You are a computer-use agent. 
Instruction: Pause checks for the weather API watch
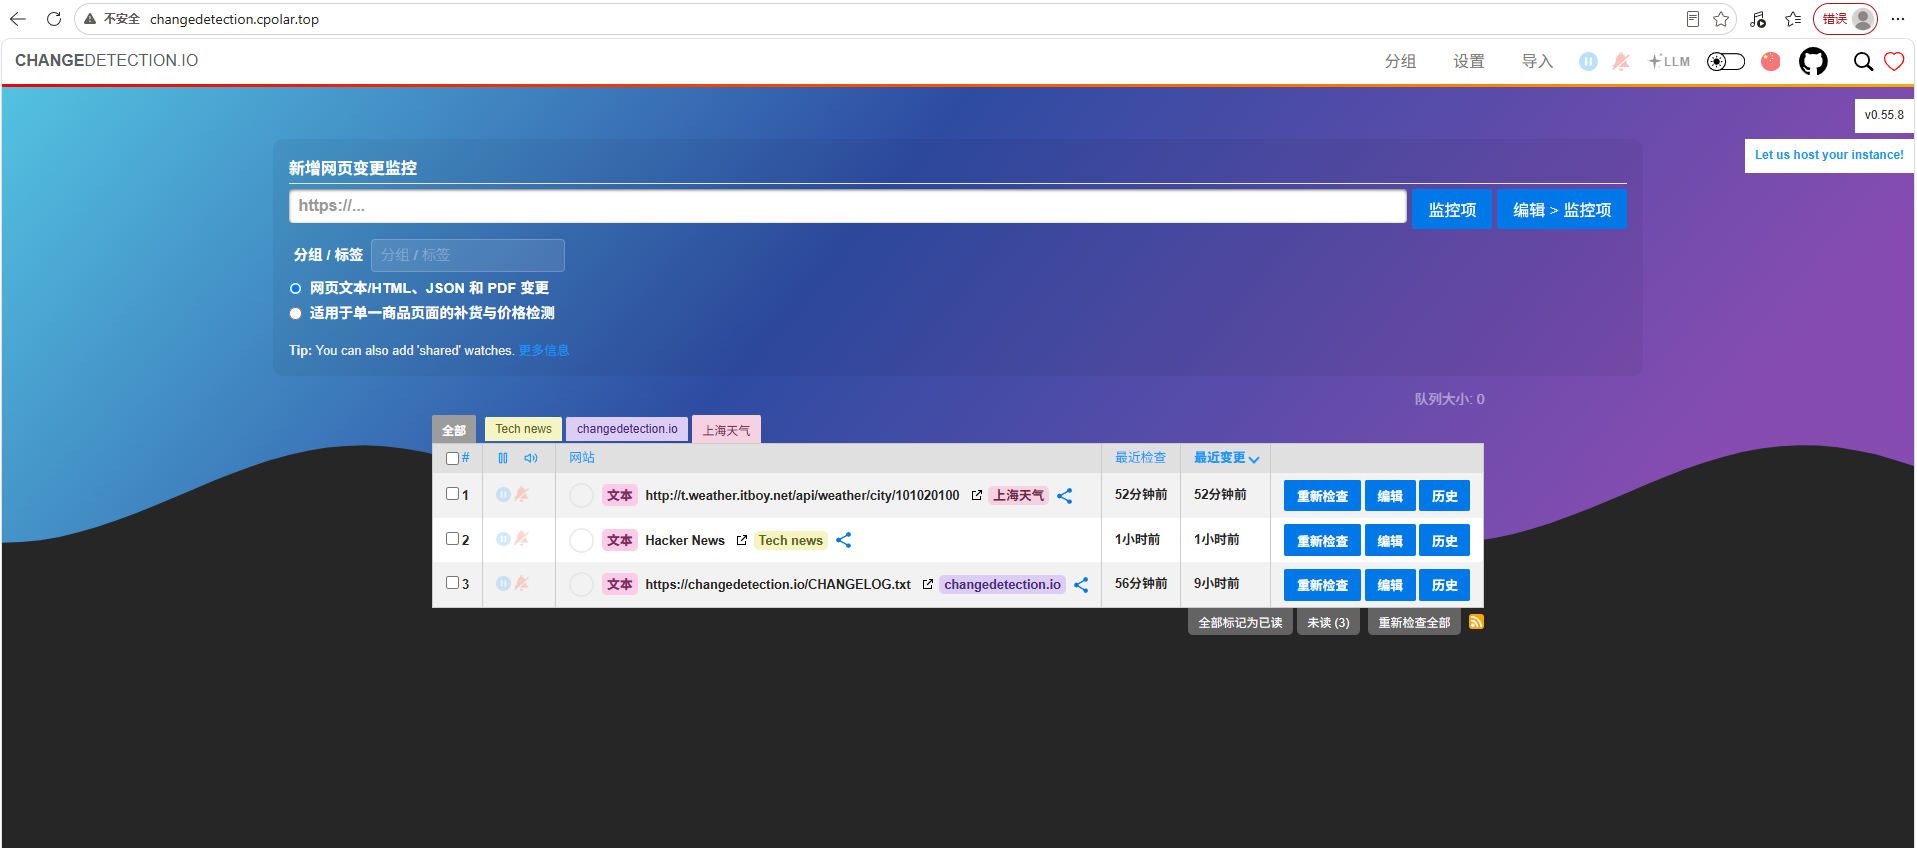point(503,494)
